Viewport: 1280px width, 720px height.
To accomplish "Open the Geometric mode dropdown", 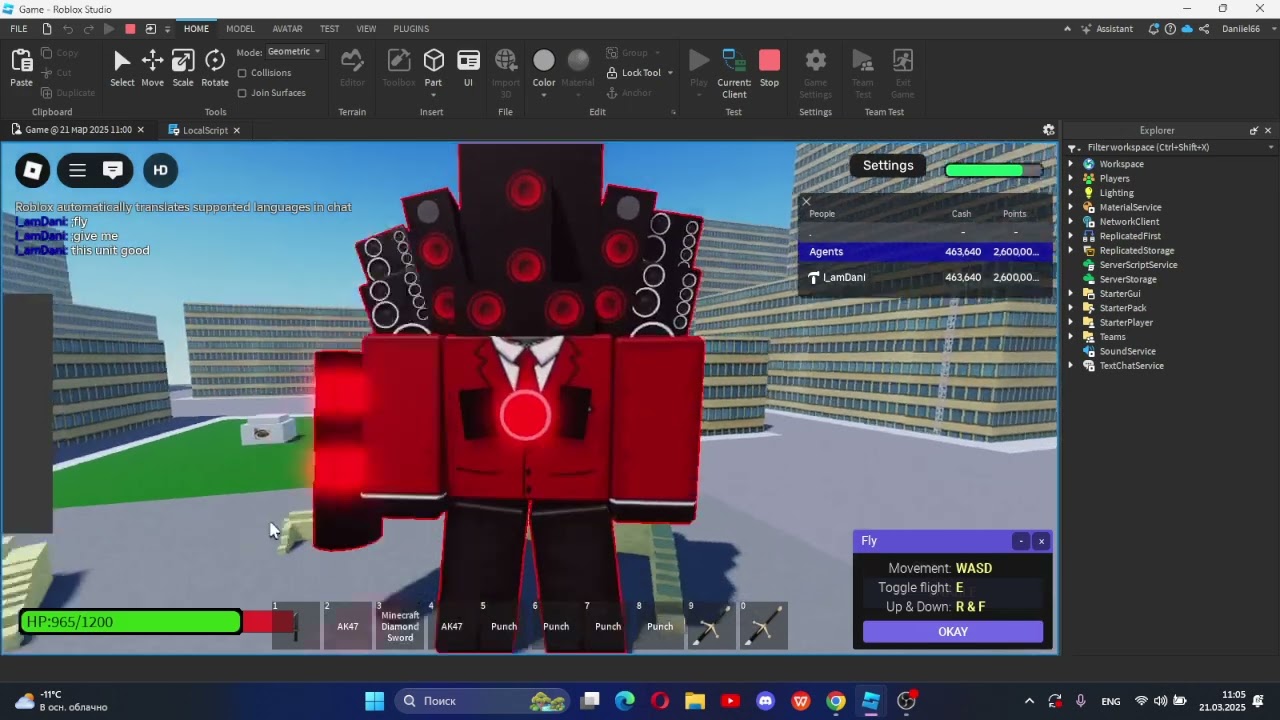I will (x=294, y=52).
